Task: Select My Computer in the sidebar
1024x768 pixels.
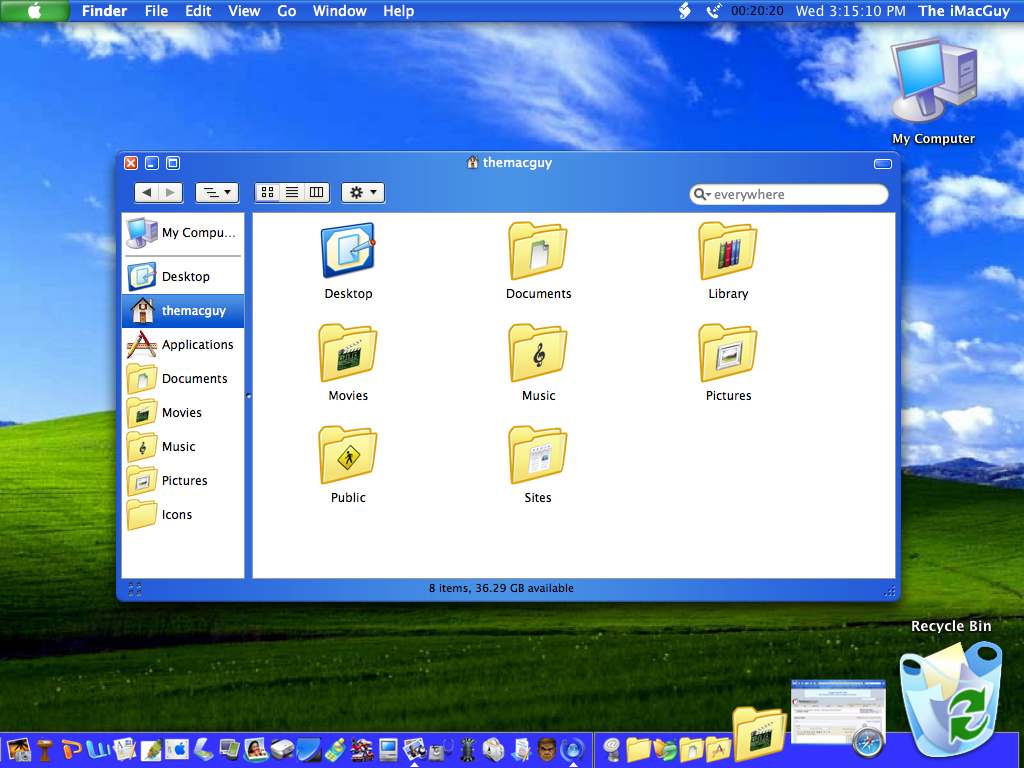Action: tap(183, 232)
